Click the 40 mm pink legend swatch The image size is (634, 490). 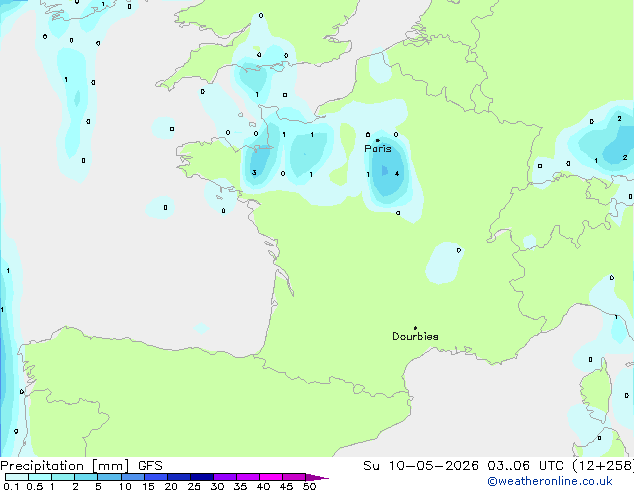[271, 477]
